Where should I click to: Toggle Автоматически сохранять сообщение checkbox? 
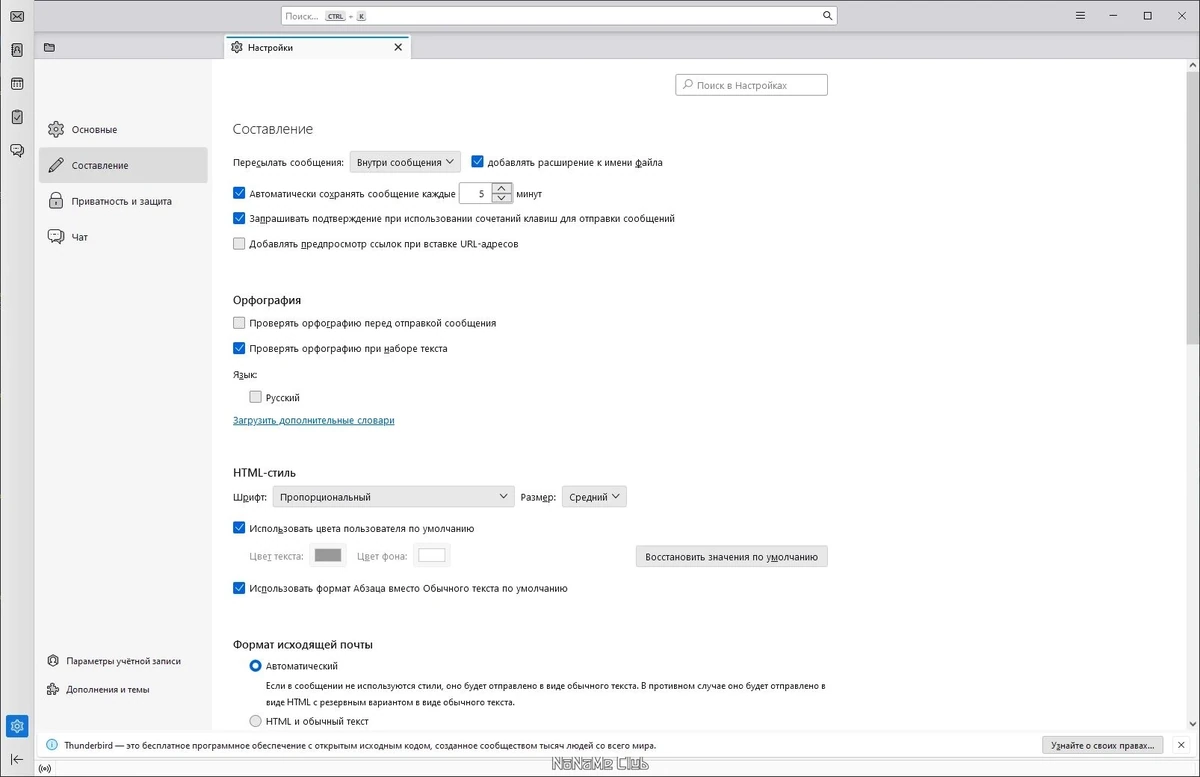(239, 193)
